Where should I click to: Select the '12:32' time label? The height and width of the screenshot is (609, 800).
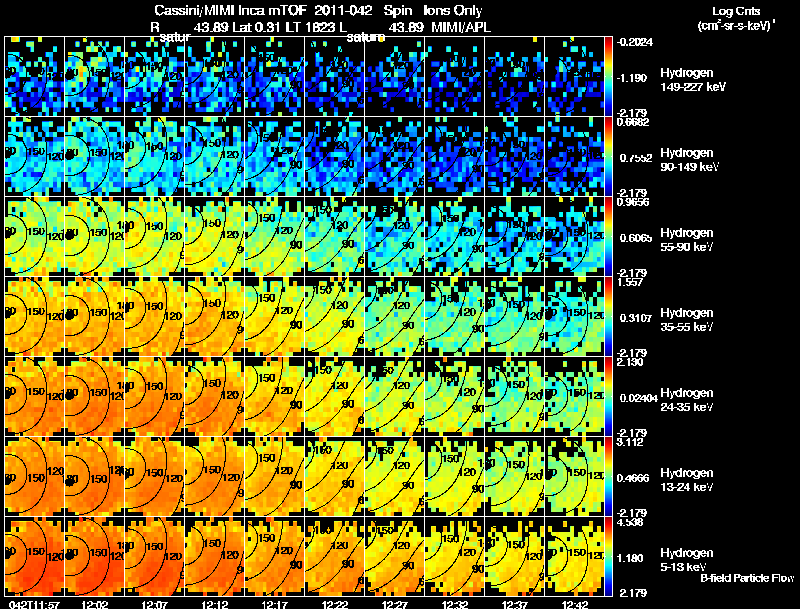click(455, 604)
